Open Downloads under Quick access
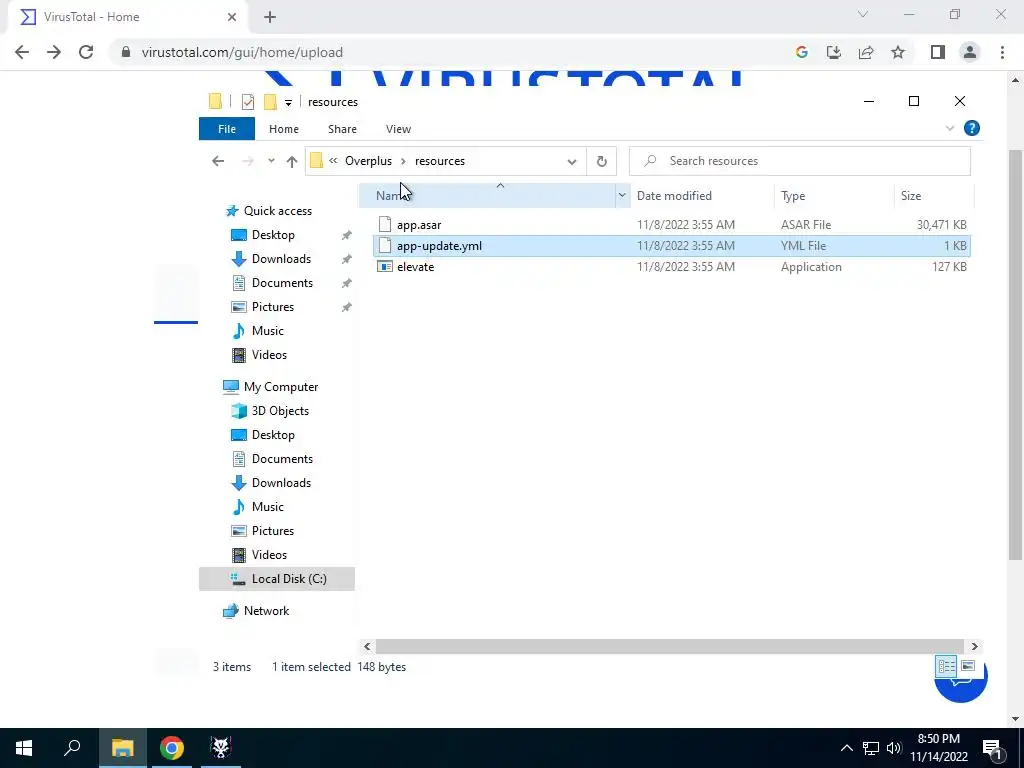1024x768 pixels. point(281,259)
